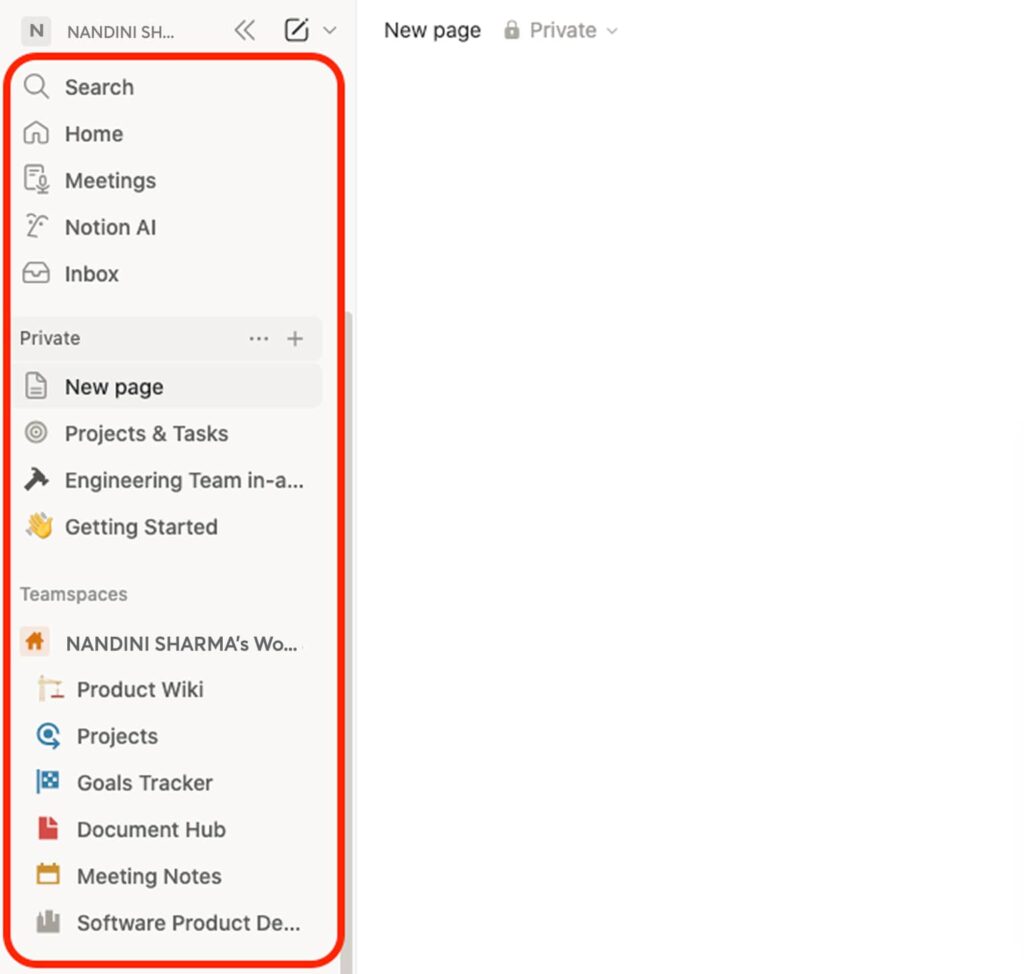The width and height of the screenshot is (1024, 974).
Task: Add a page with the Private plus button
Action: coord(296,338)
